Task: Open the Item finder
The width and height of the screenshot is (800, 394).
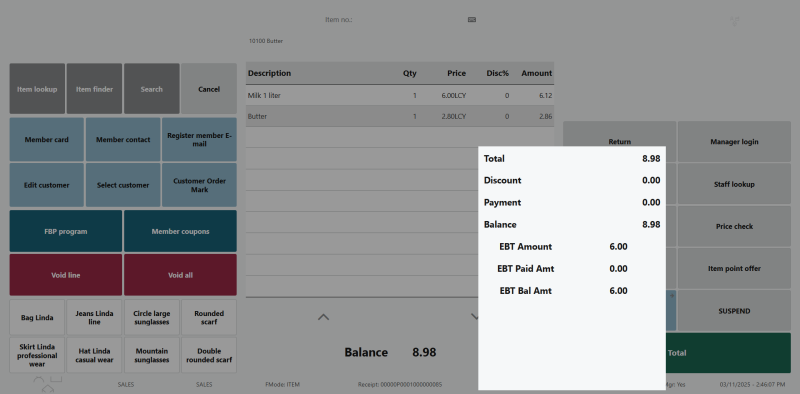Action: click(x=94, y=89)
